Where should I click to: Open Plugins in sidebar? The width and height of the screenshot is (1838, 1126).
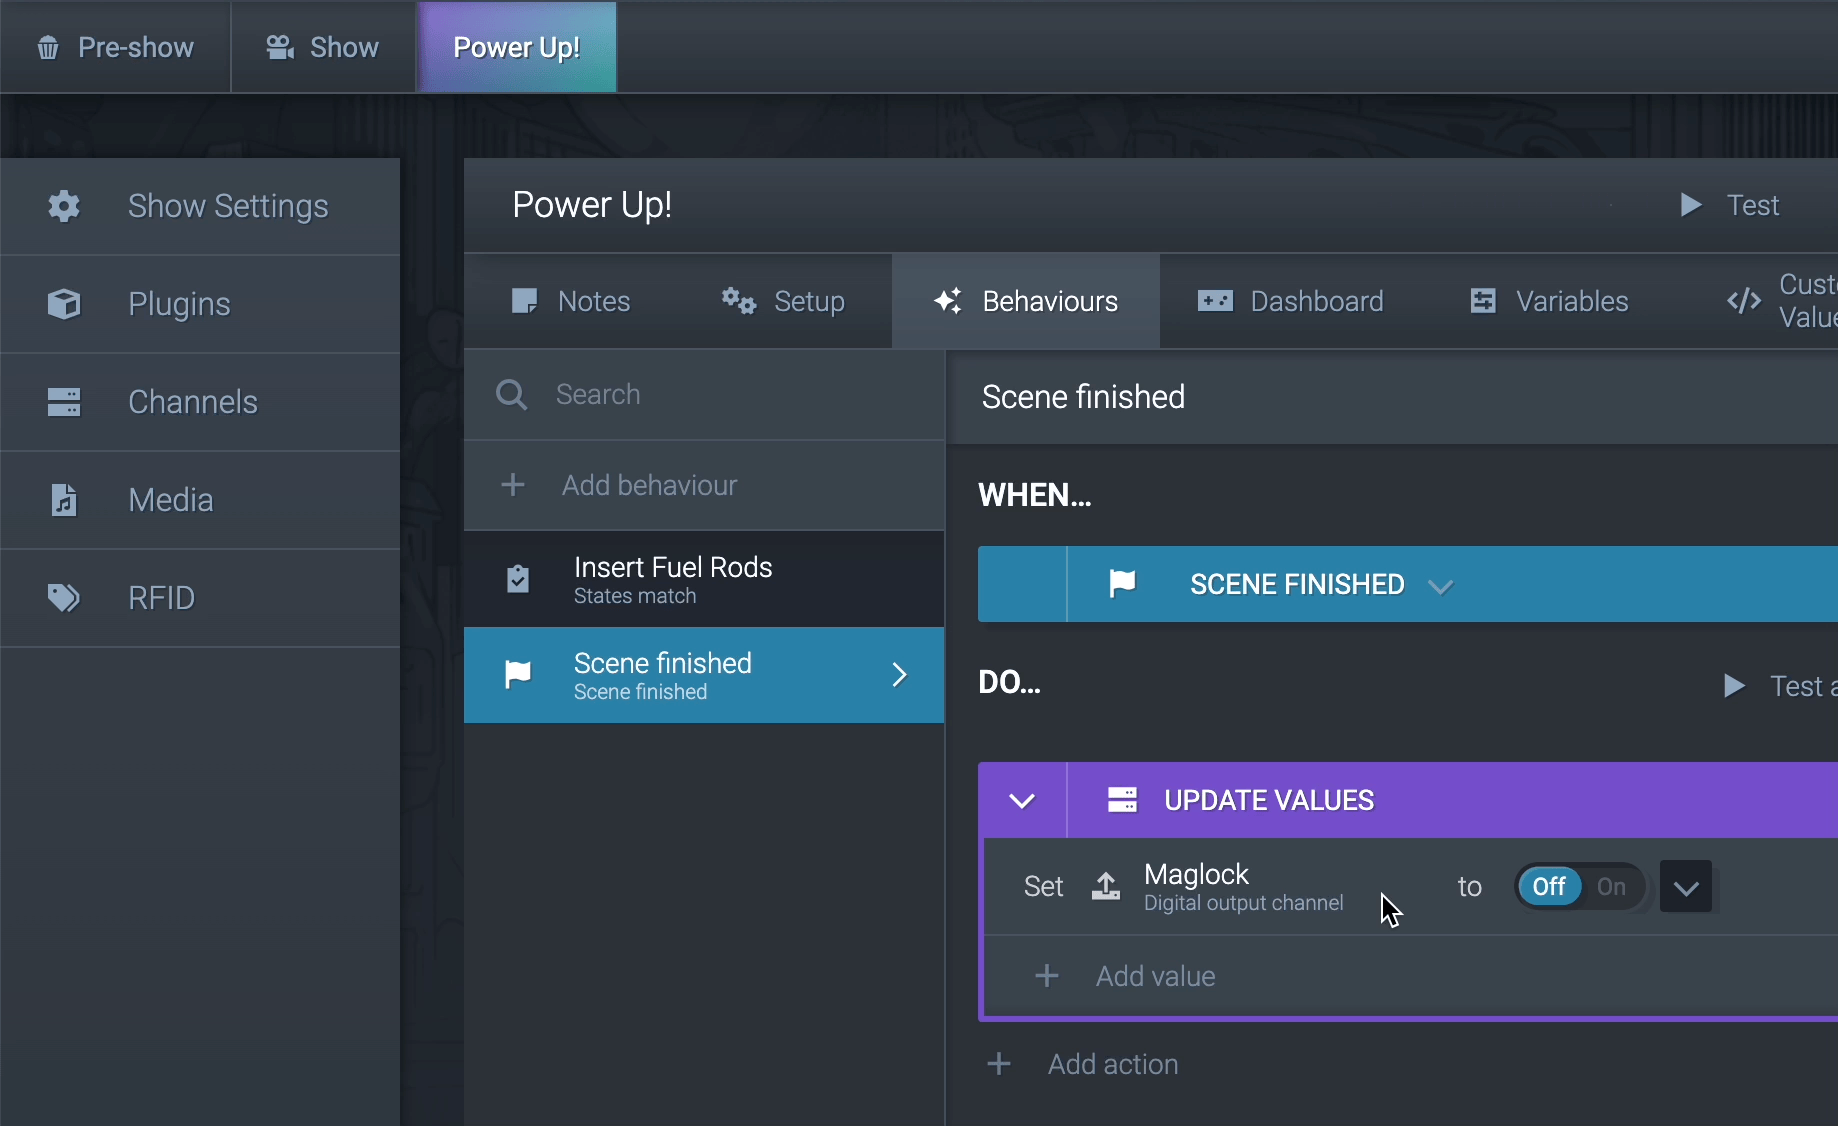pyautogui.click(x=200, y=304)
